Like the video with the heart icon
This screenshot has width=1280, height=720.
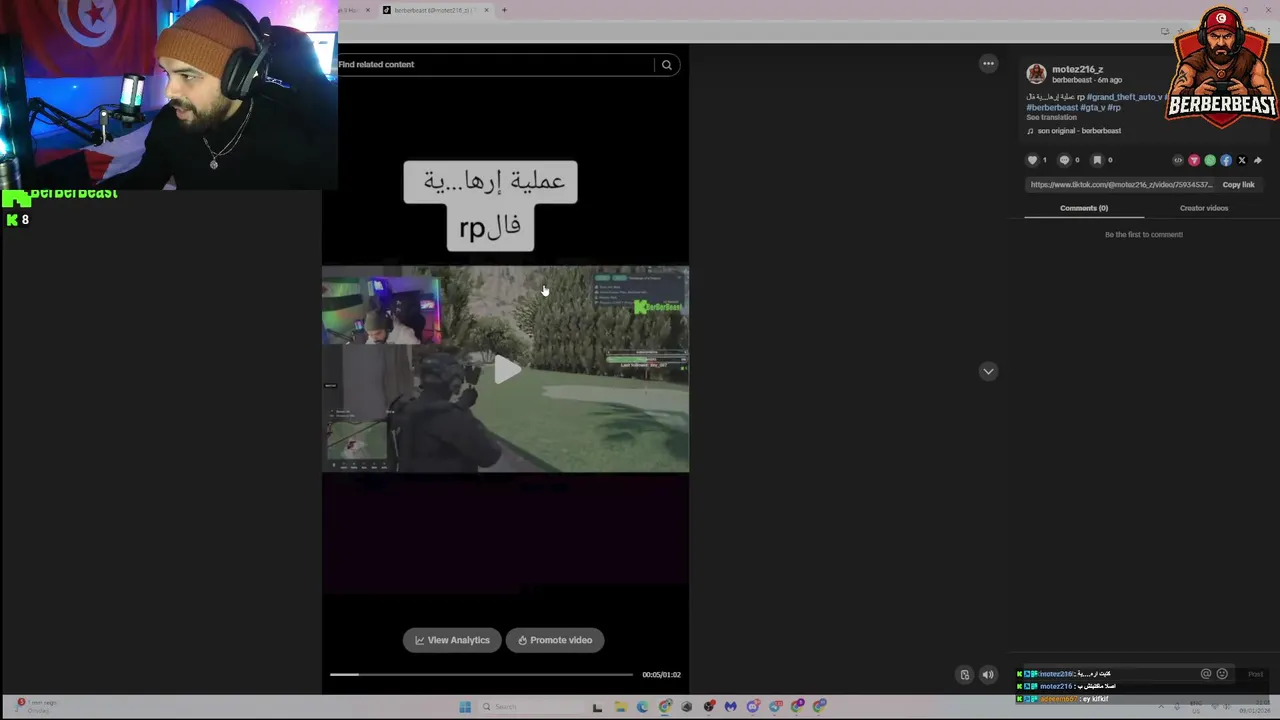(1033, 160)
